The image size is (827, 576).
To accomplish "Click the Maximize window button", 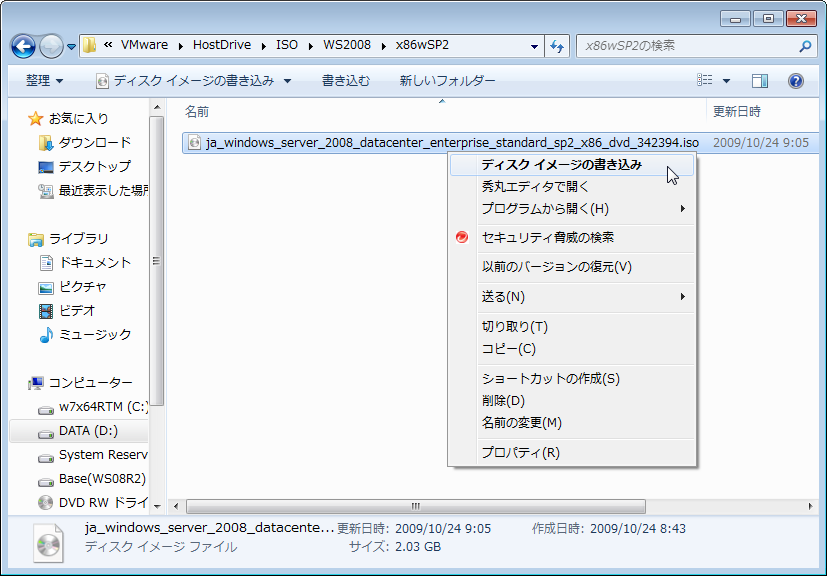I will click(768, 20).
